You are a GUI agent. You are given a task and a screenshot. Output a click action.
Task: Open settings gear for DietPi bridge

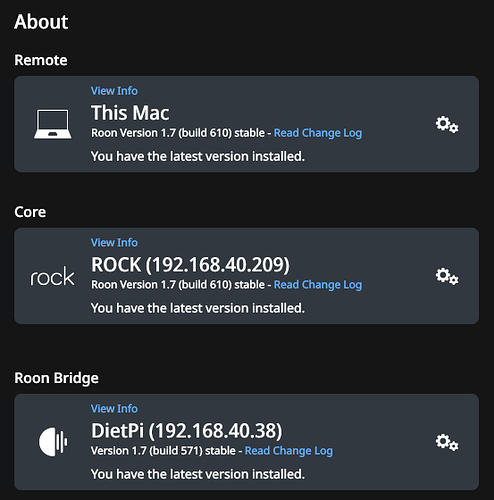click(447, 442)
